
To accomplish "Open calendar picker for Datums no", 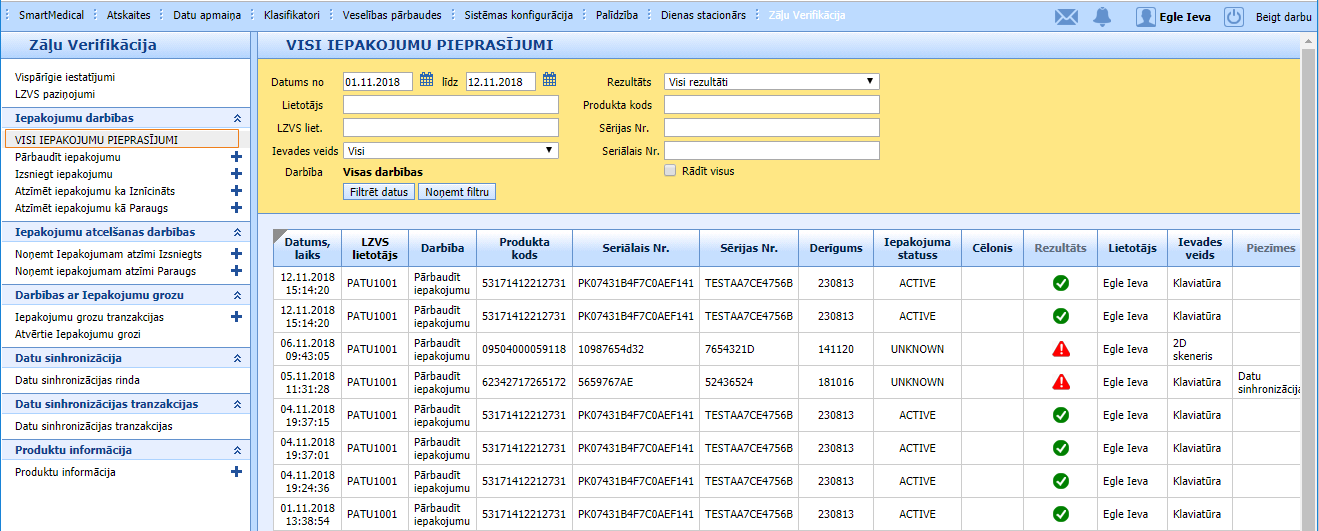I will 426,81.
